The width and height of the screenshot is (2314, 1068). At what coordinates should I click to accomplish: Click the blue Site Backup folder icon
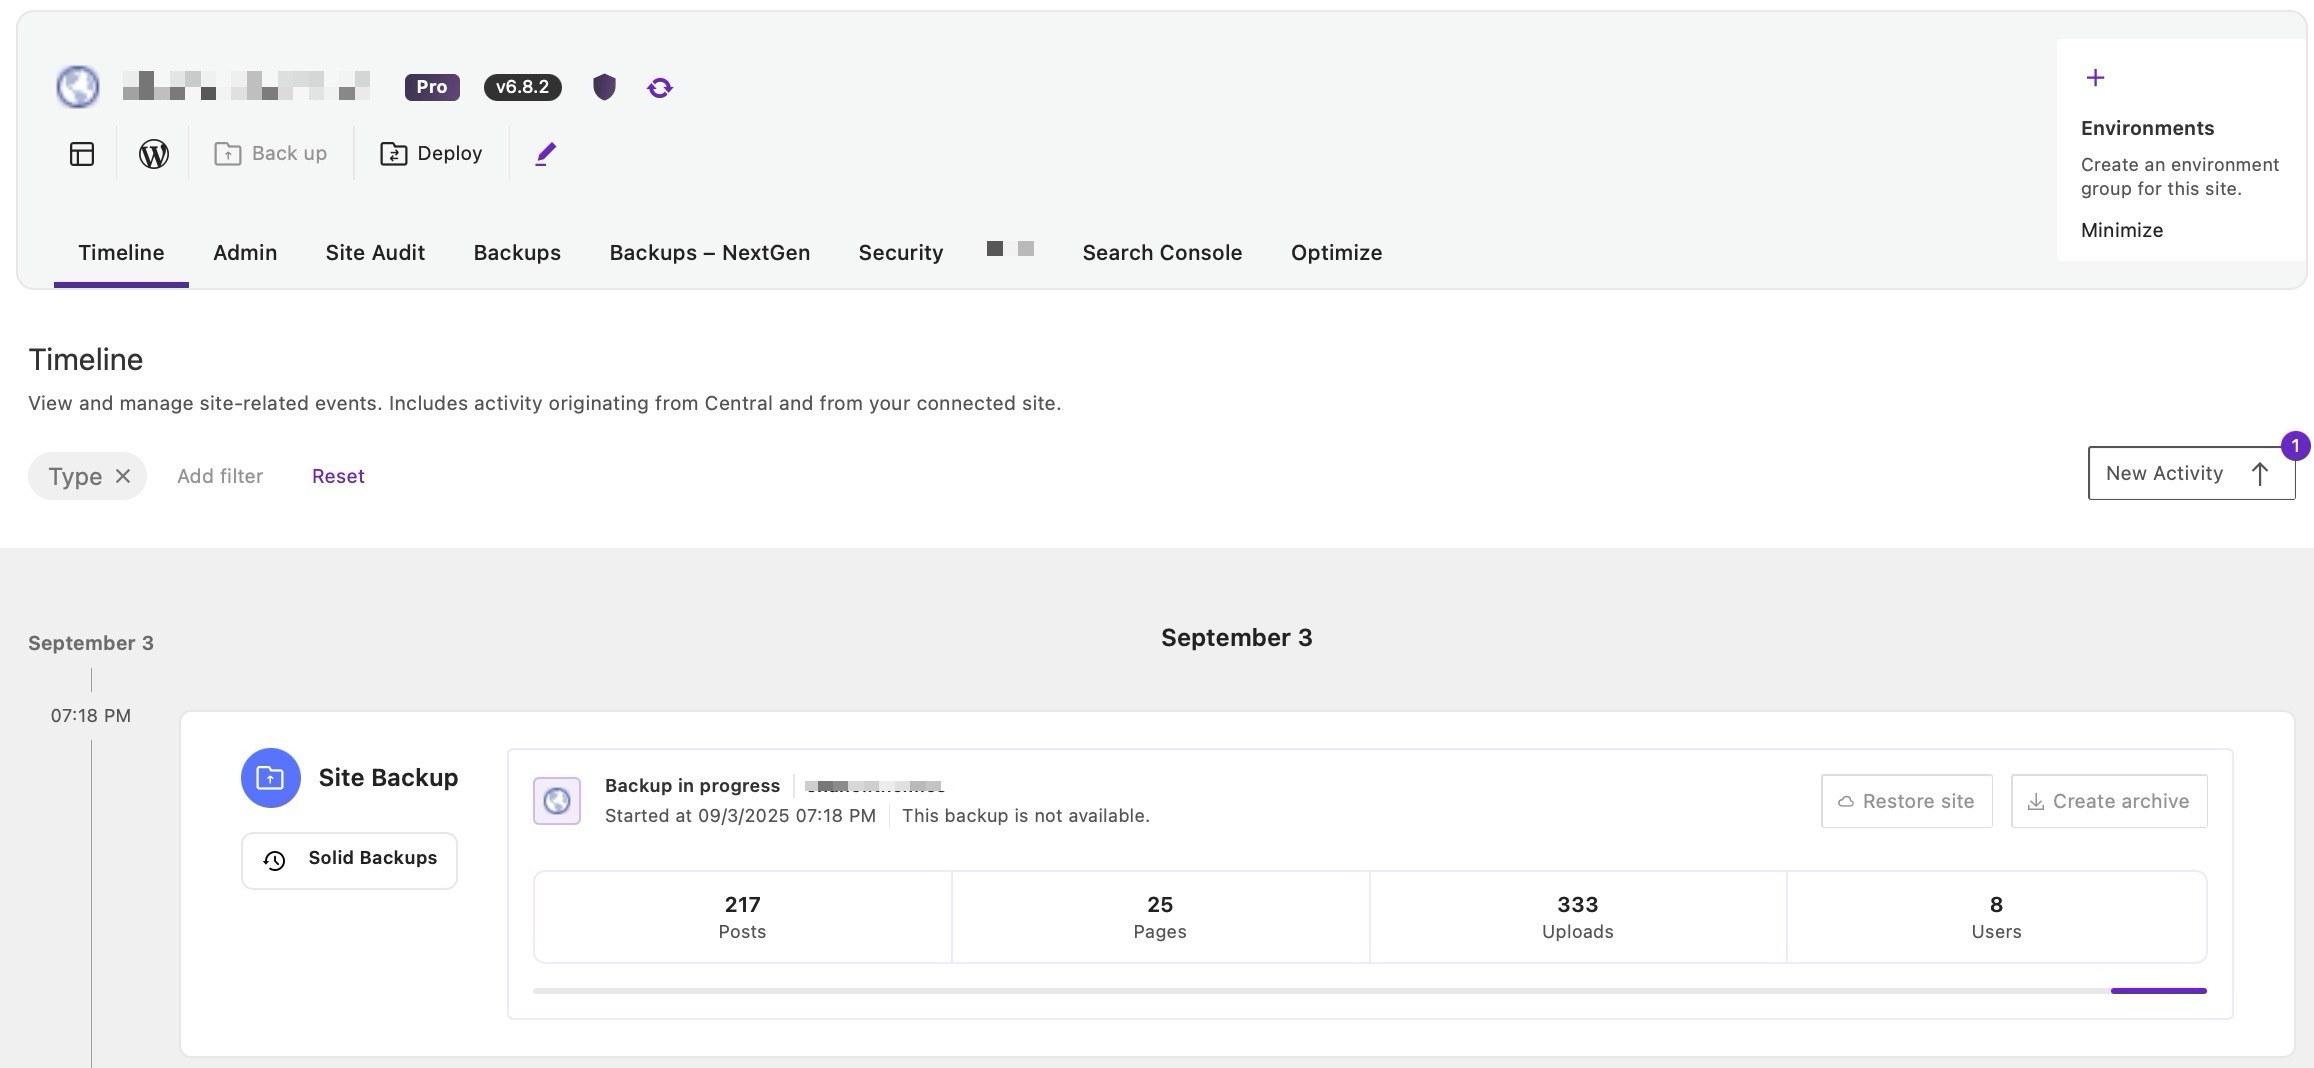[270, 778]
